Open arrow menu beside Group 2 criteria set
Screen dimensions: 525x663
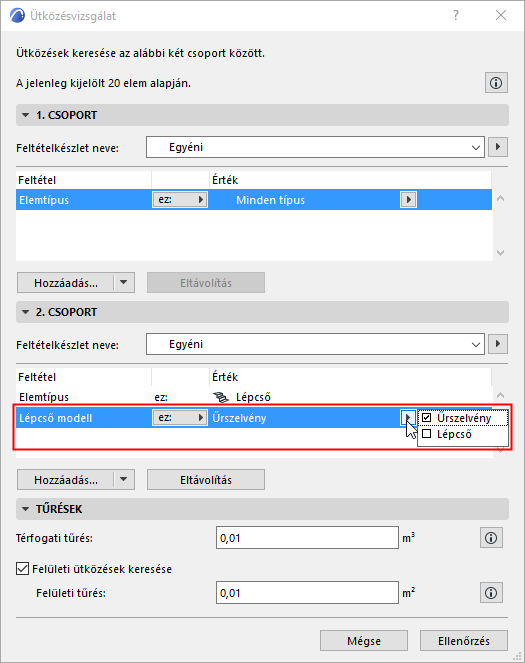[x=498, y=344]
